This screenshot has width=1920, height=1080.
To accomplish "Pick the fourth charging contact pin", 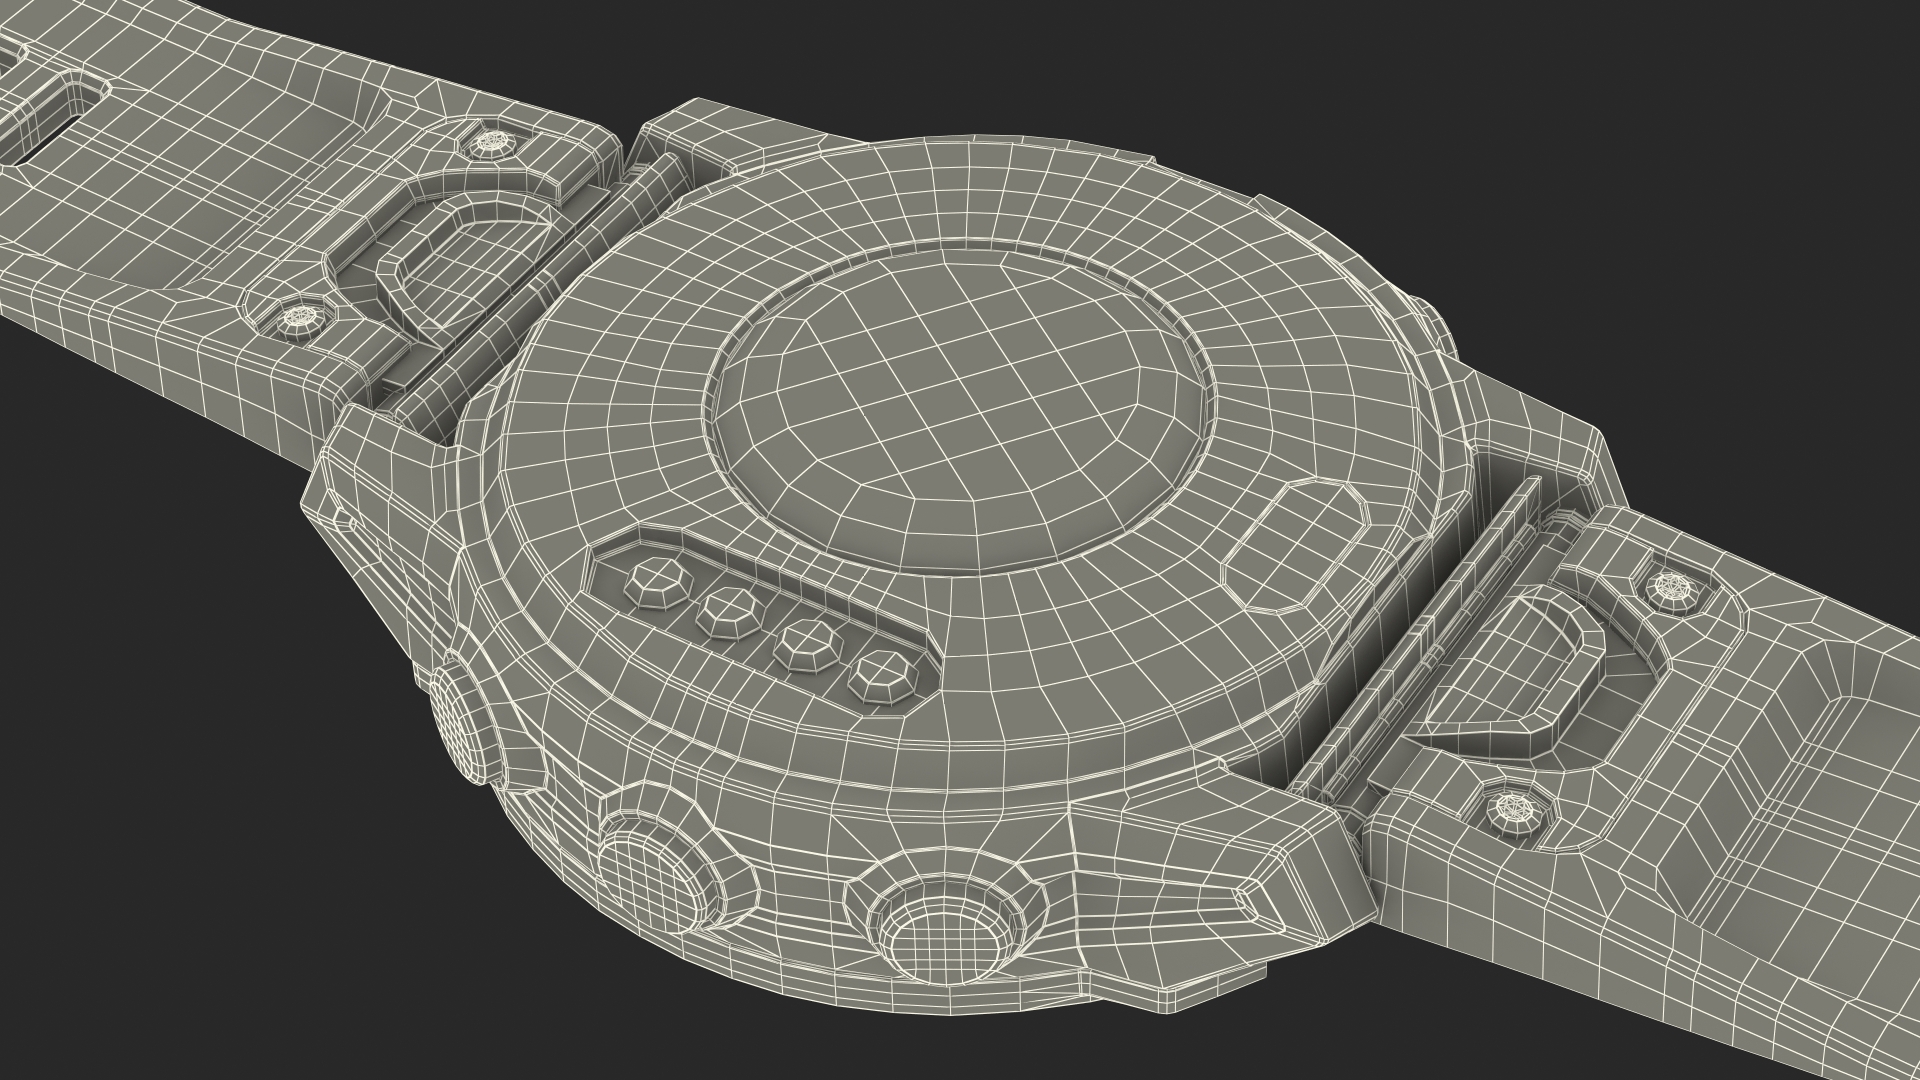I will coord(884,677).
